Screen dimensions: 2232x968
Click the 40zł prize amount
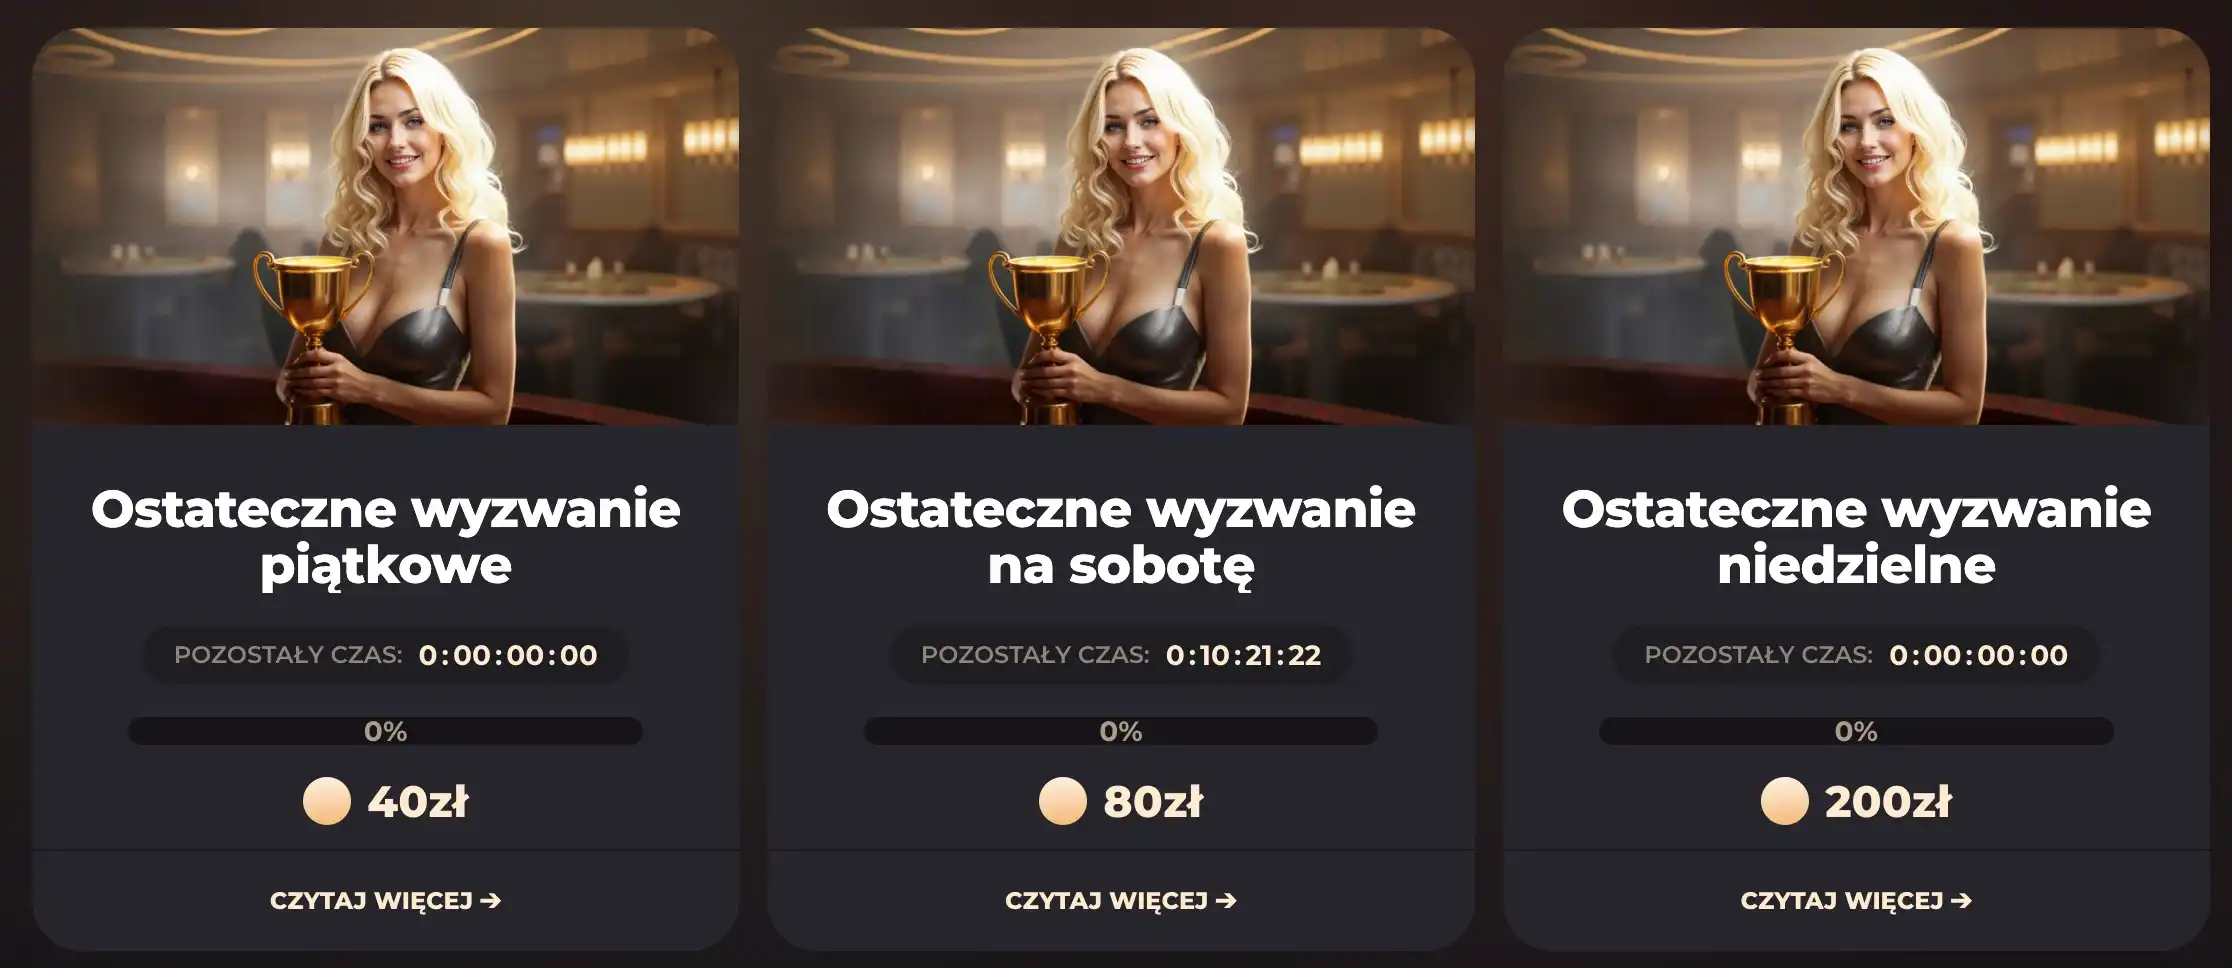418,802
